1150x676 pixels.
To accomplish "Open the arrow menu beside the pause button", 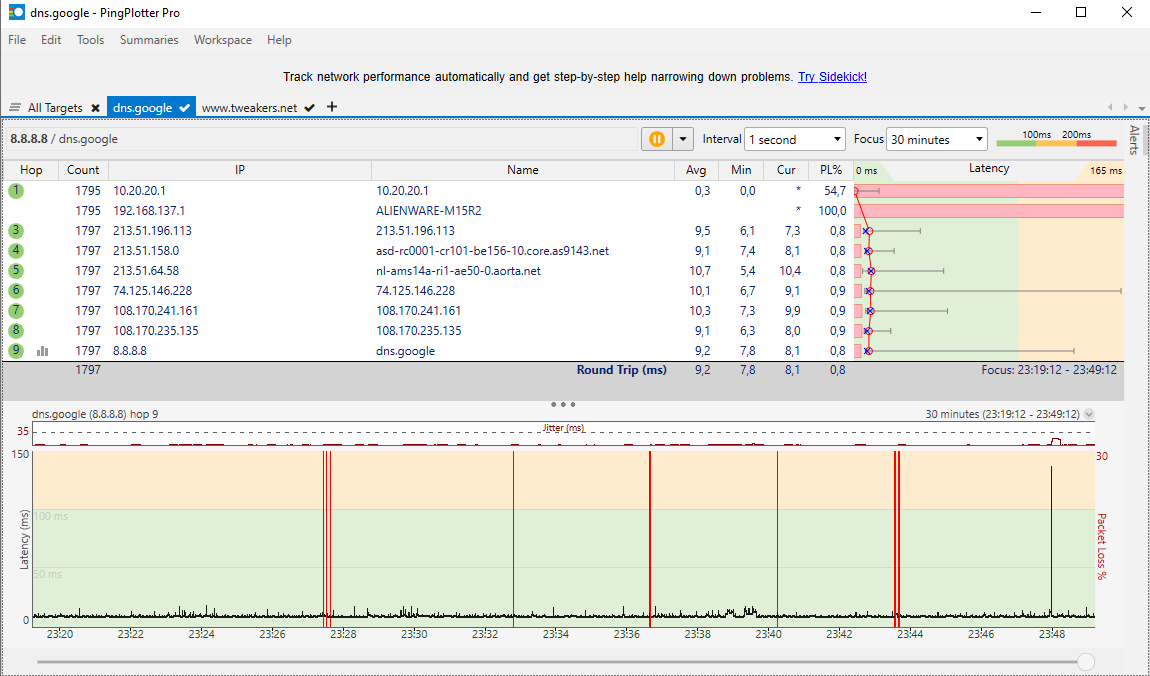I will (683, 140).
